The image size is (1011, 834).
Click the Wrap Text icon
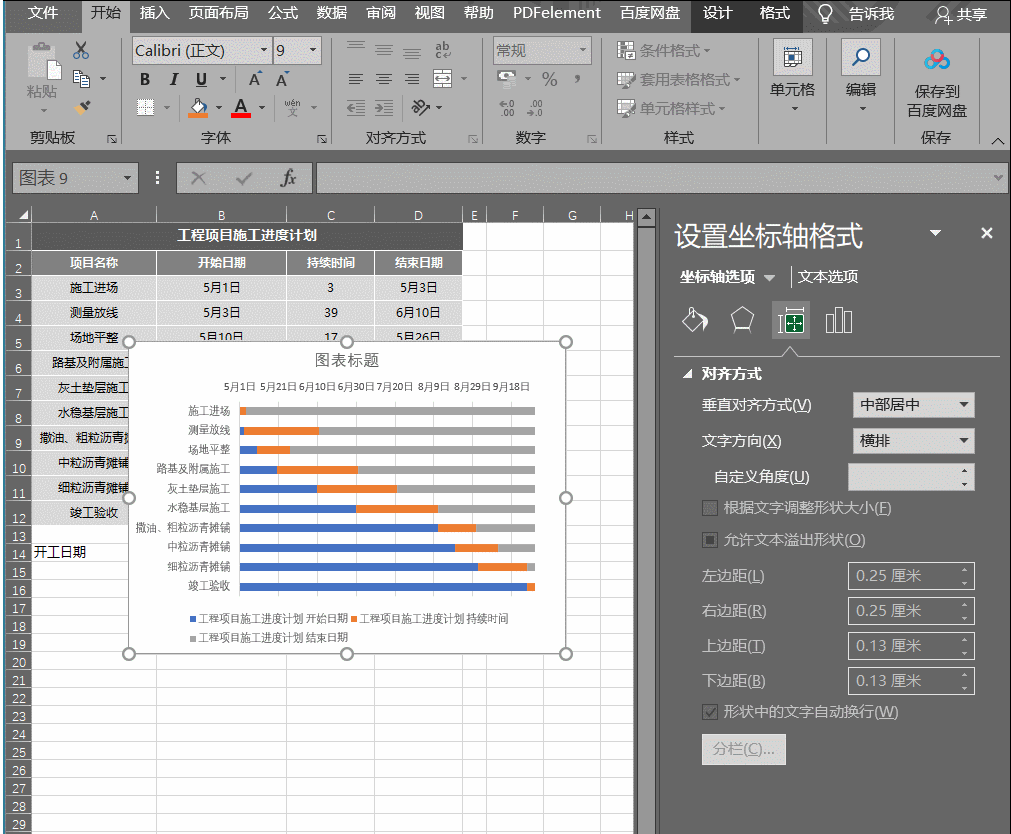(x=442, y=50)
